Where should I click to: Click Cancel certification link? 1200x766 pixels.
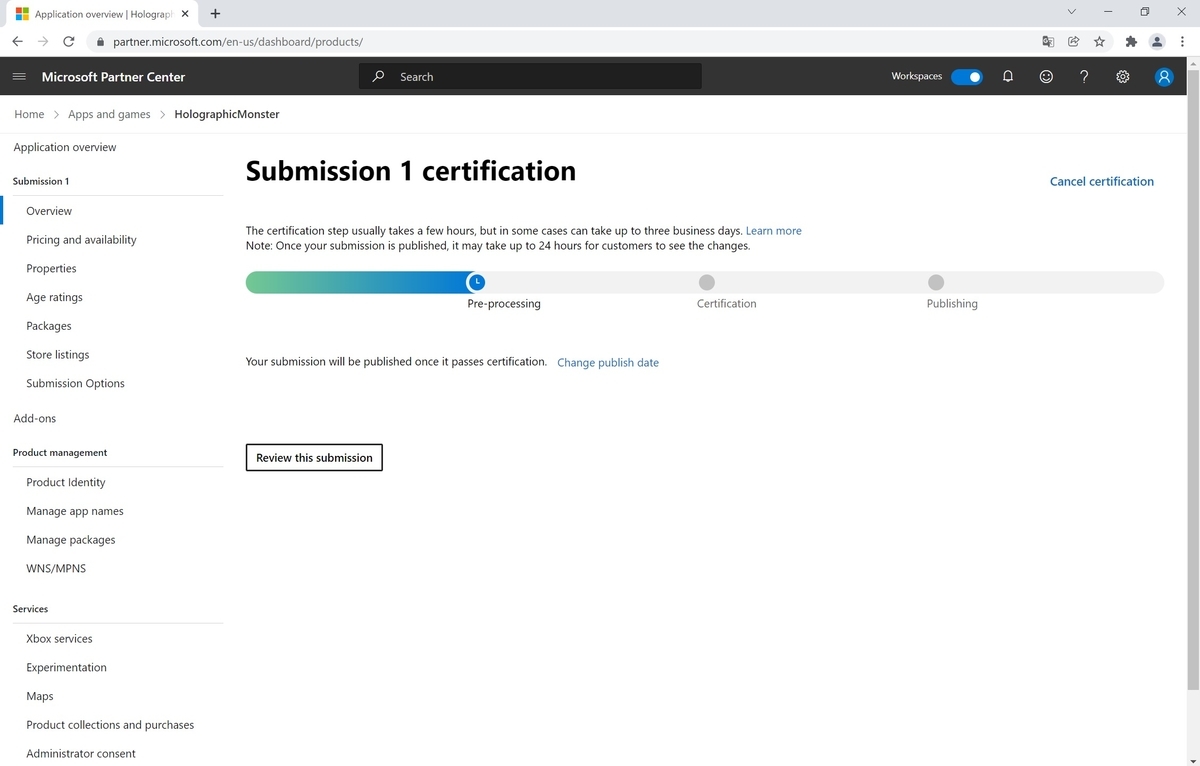[1102, 181]
